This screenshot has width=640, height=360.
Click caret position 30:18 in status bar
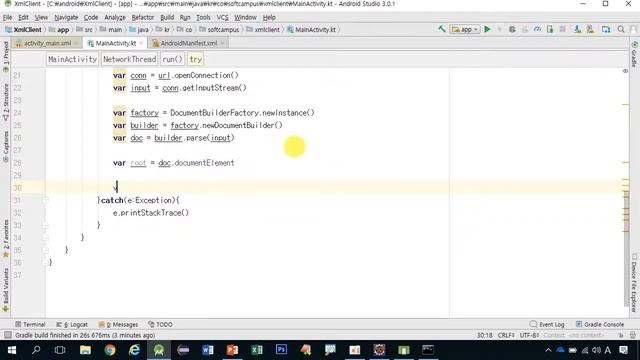pyautogui.click(x=484, y=335)
